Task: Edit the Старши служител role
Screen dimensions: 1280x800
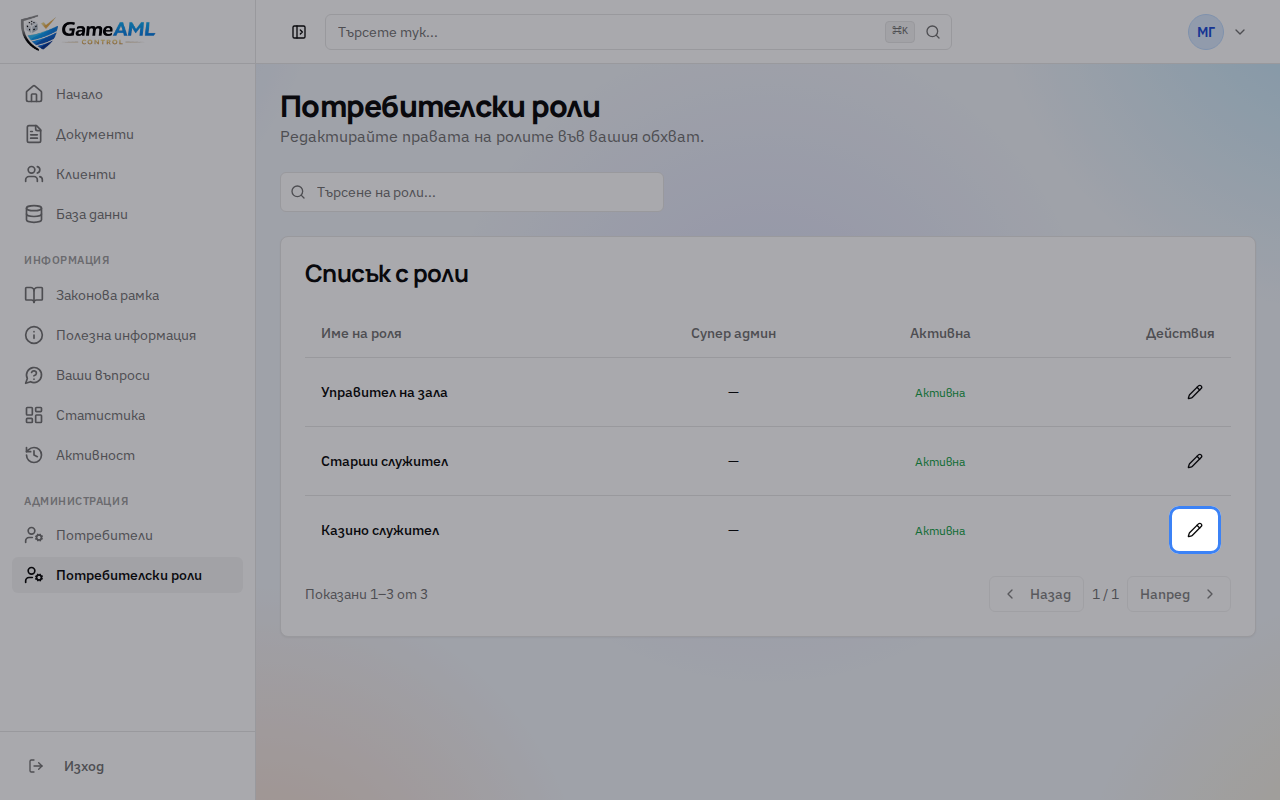Action: click(x=1194, y=461)
